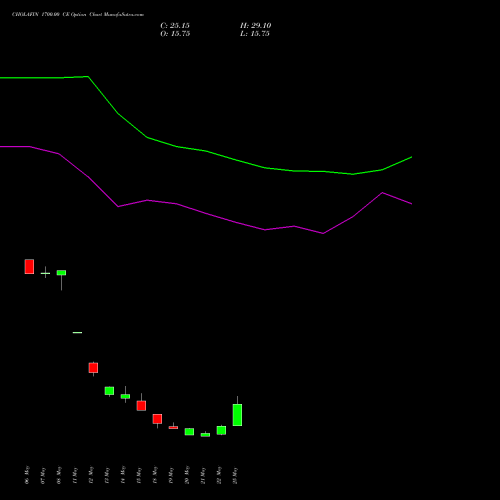Click the flat green dash candle on 11 May
The image size is (500, 500).
point(77,332)
